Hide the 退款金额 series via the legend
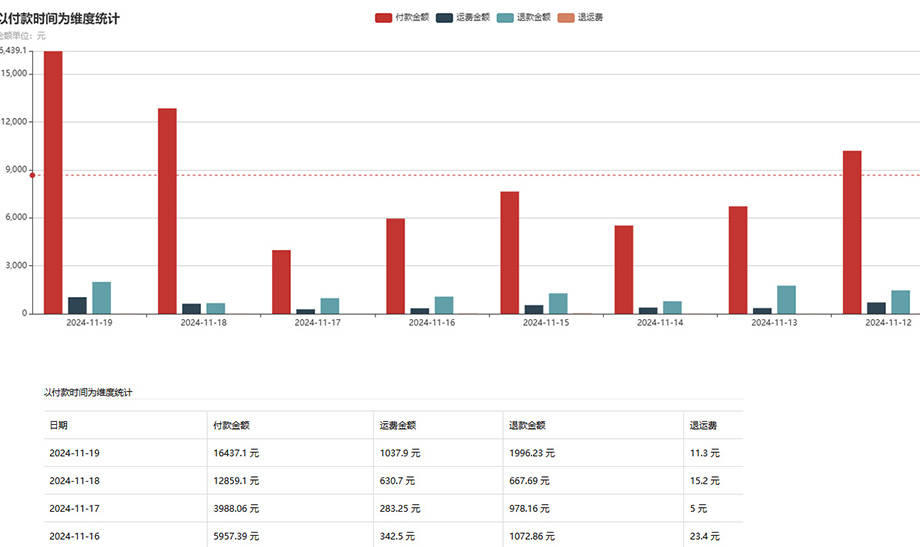Screen dimensions: 920x547 click(x=505, y=18)
